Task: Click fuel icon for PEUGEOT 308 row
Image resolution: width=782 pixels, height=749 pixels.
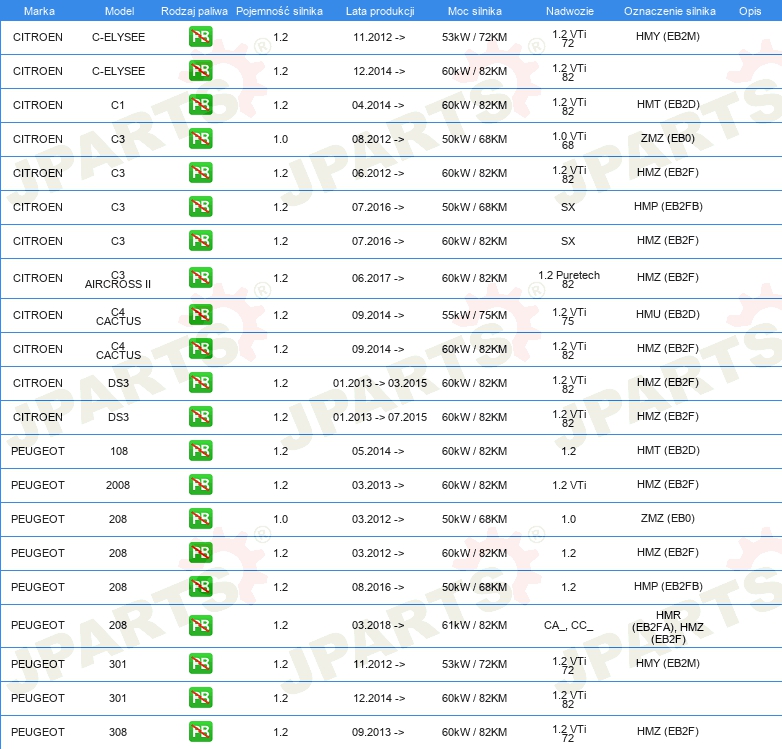Action: coord(200,732)
